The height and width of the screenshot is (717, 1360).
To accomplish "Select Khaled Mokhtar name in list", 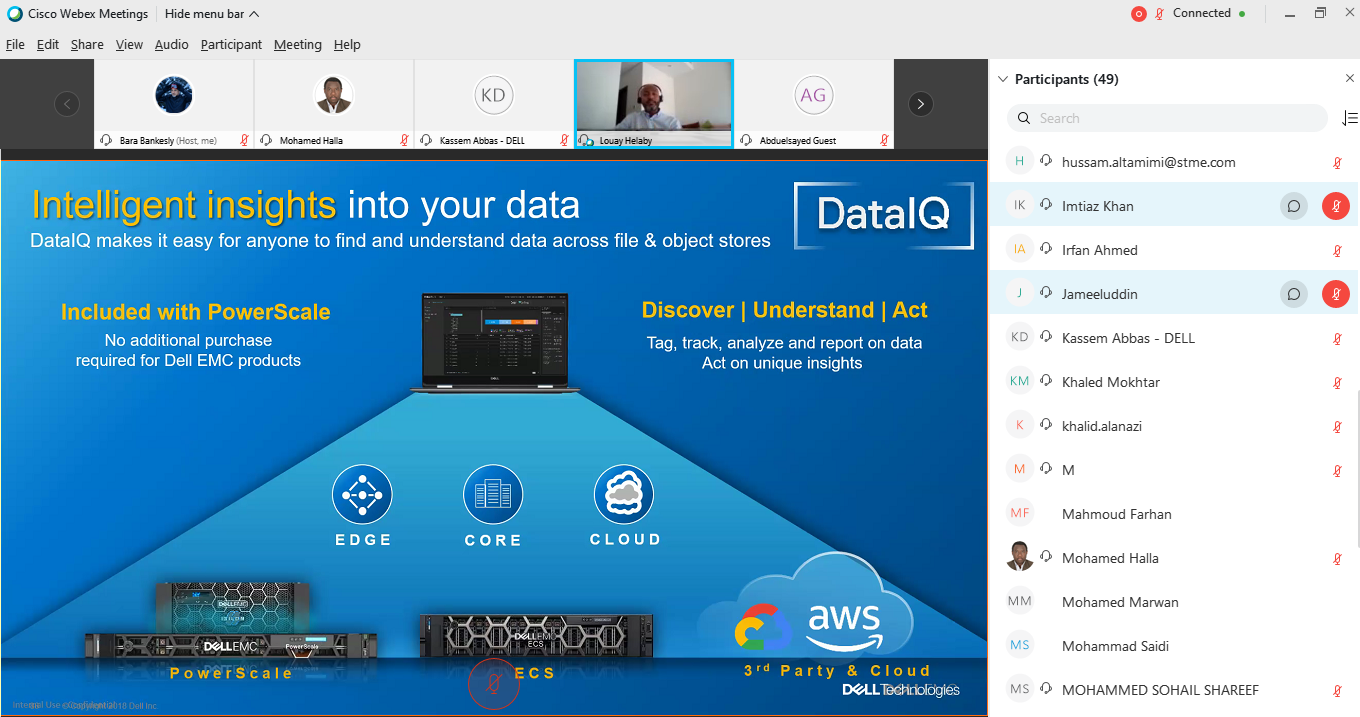I will pos(1111,382).
